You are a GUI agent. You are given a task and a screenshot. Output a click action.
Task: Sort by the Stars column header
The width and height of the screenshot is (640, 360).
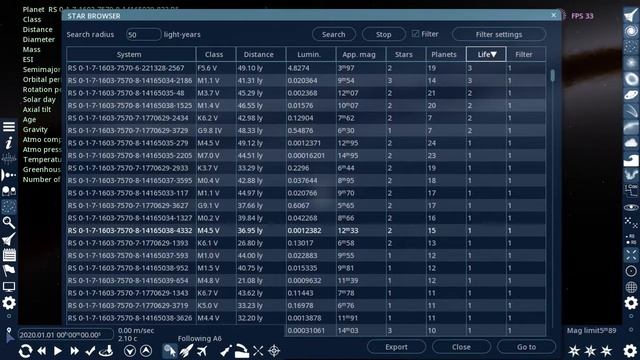point(405,54)
